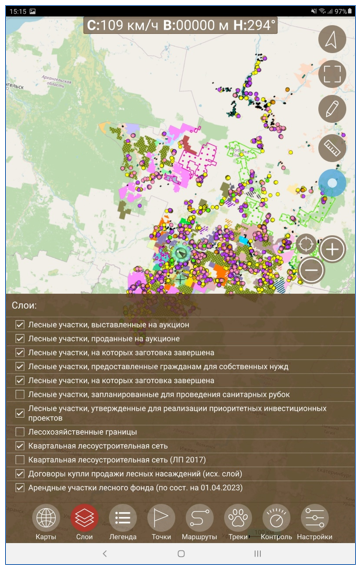Select the pencil drawing tool
Image resolution: width=362 pixels, height=572 pixels.
tap(332, 109)
